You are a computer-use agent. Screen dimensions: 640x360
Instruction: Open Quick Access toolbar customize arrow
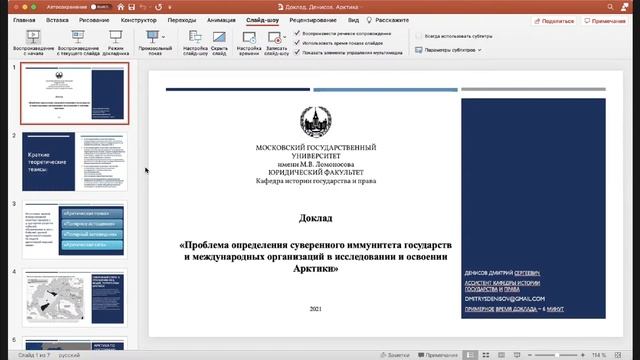coord(170,7)
